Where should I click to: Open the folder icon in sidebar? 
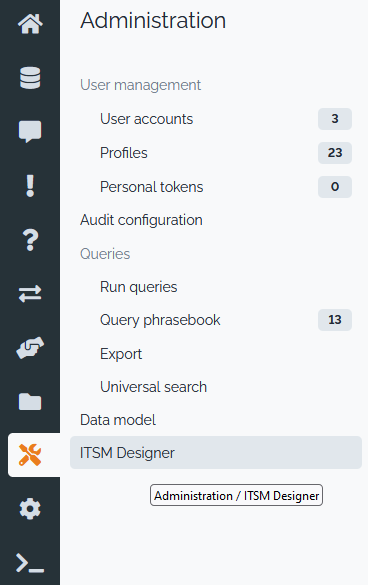click(30, 401)
